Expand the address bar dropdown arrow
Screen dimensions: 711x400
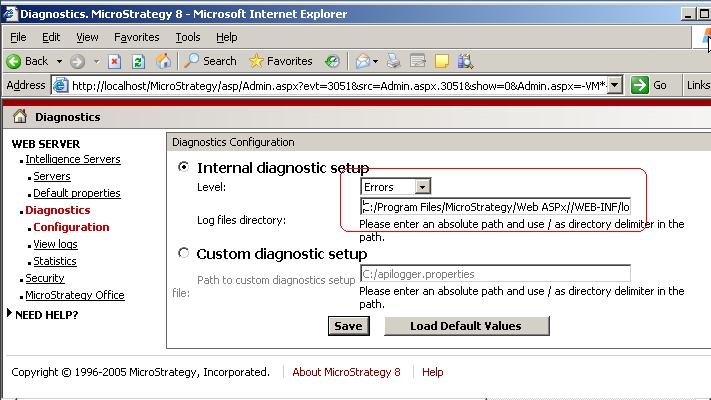(x=614, y=85)
